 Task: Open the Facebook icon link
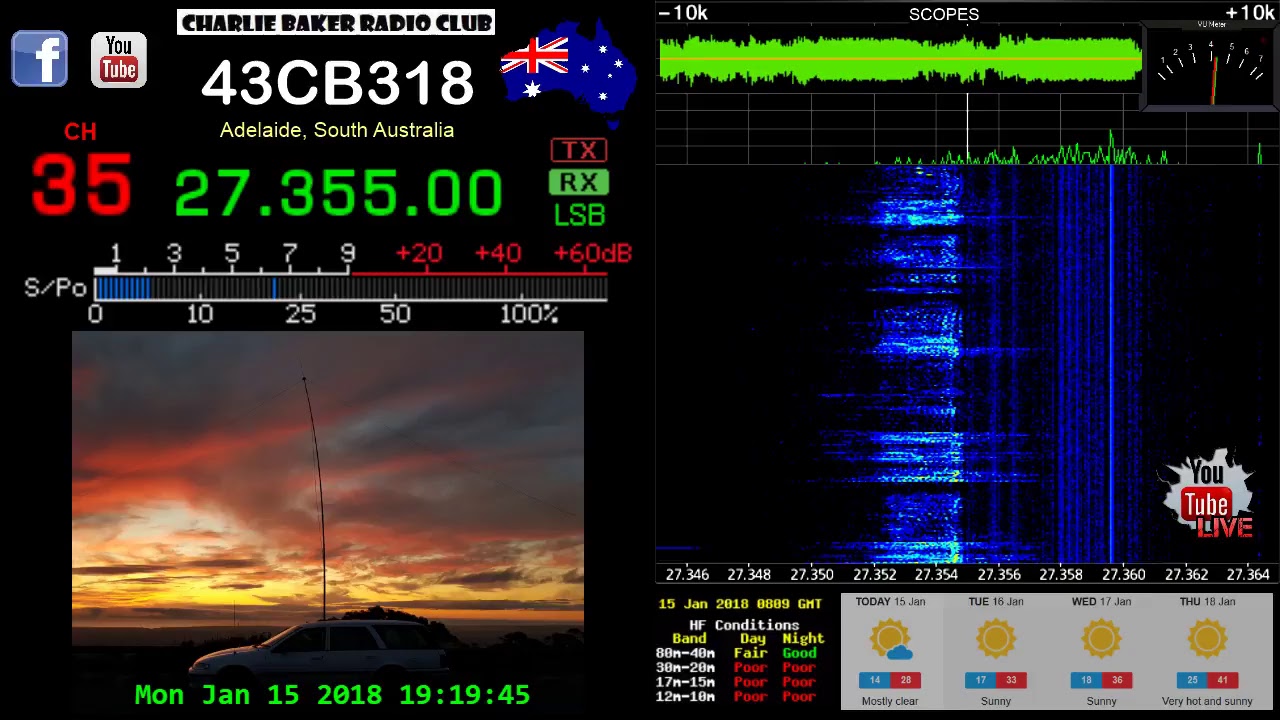40,59
